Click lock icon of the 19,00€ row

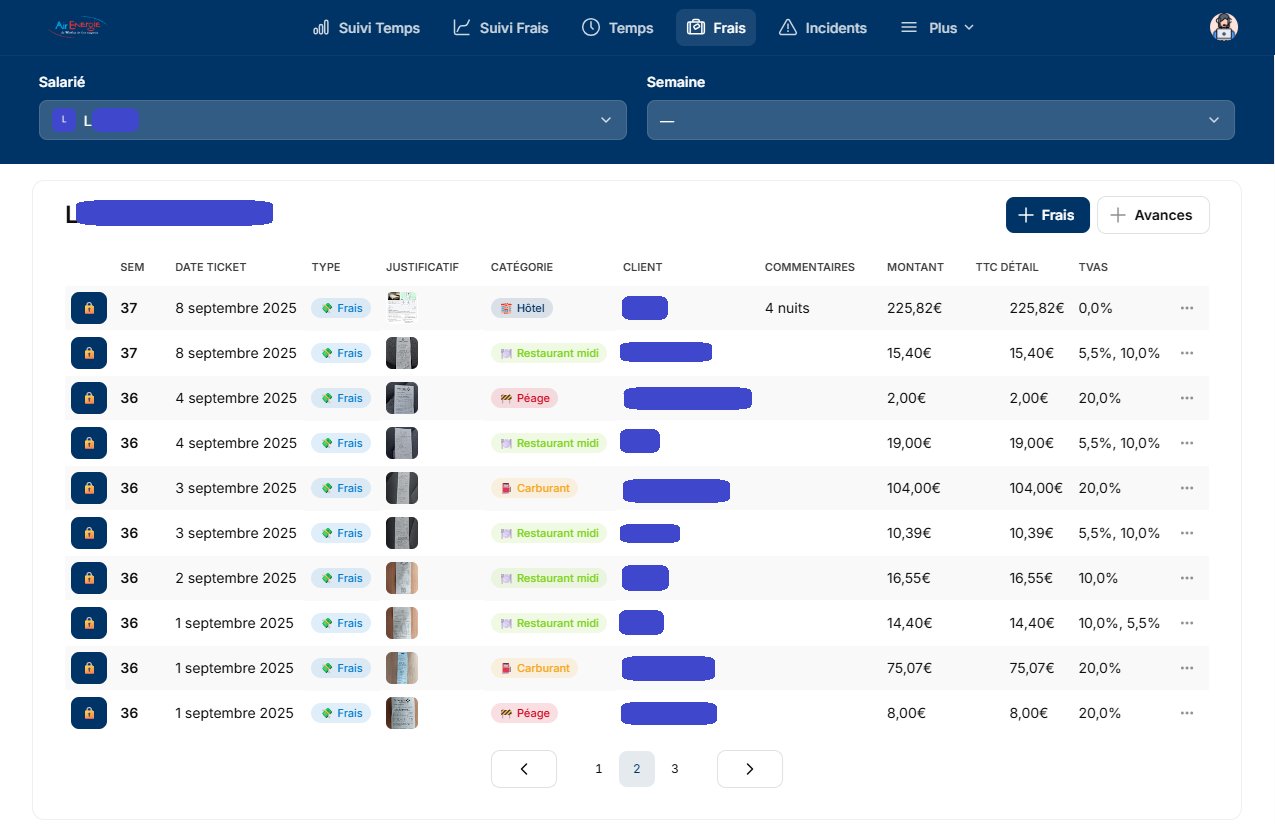click(x=89, y=443)
